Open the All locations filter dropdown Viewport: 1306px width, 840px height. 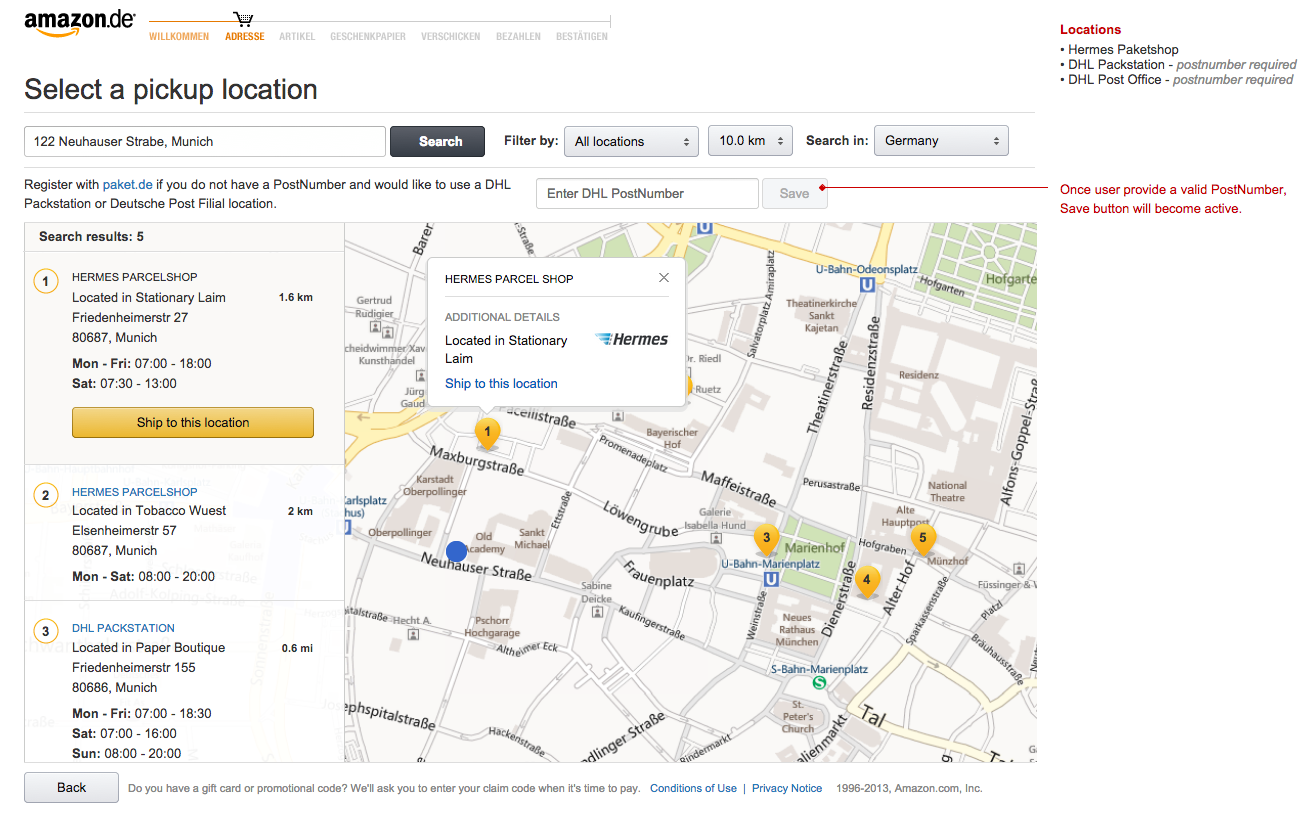(x=631, y=141)
